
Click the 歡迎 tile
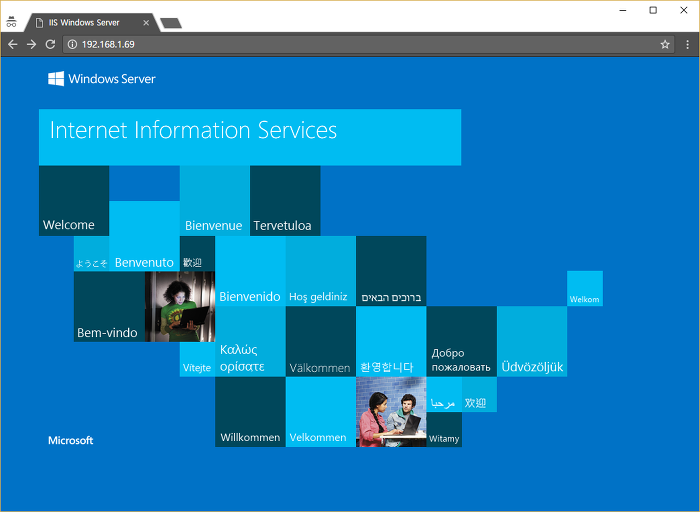(x=197, y=254)
